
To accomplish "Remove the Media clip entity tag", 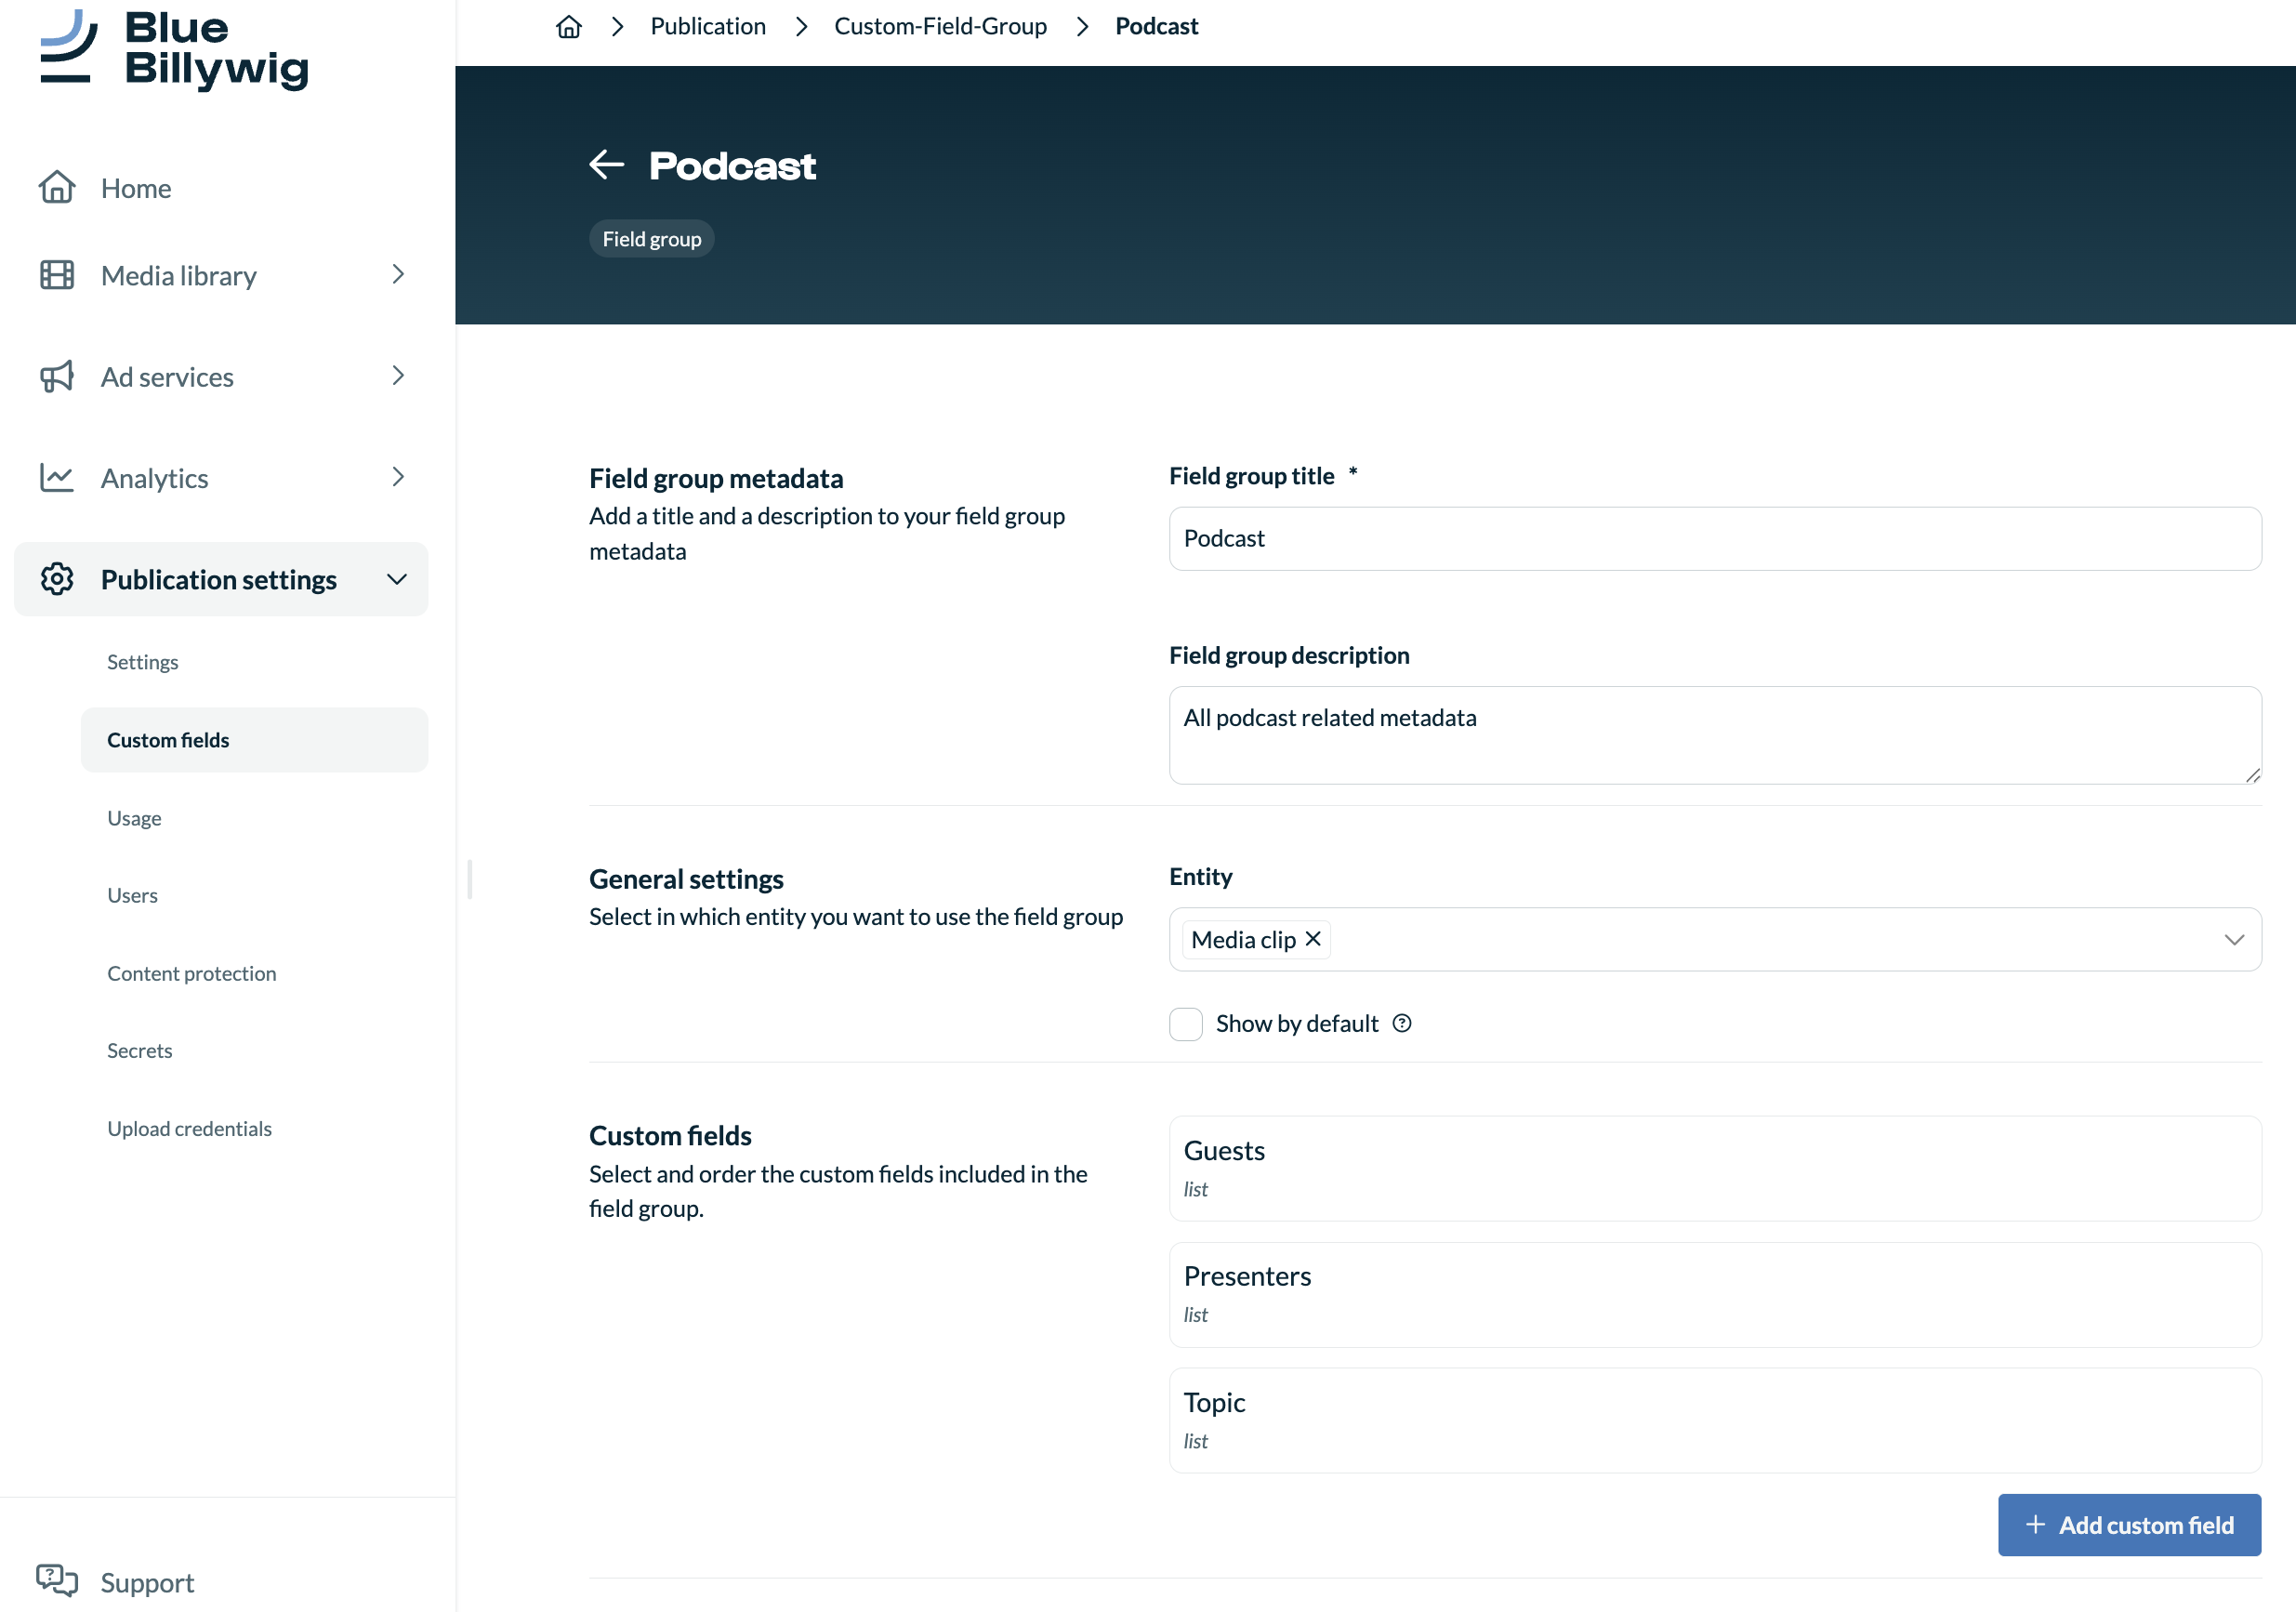I will 1313,938.
